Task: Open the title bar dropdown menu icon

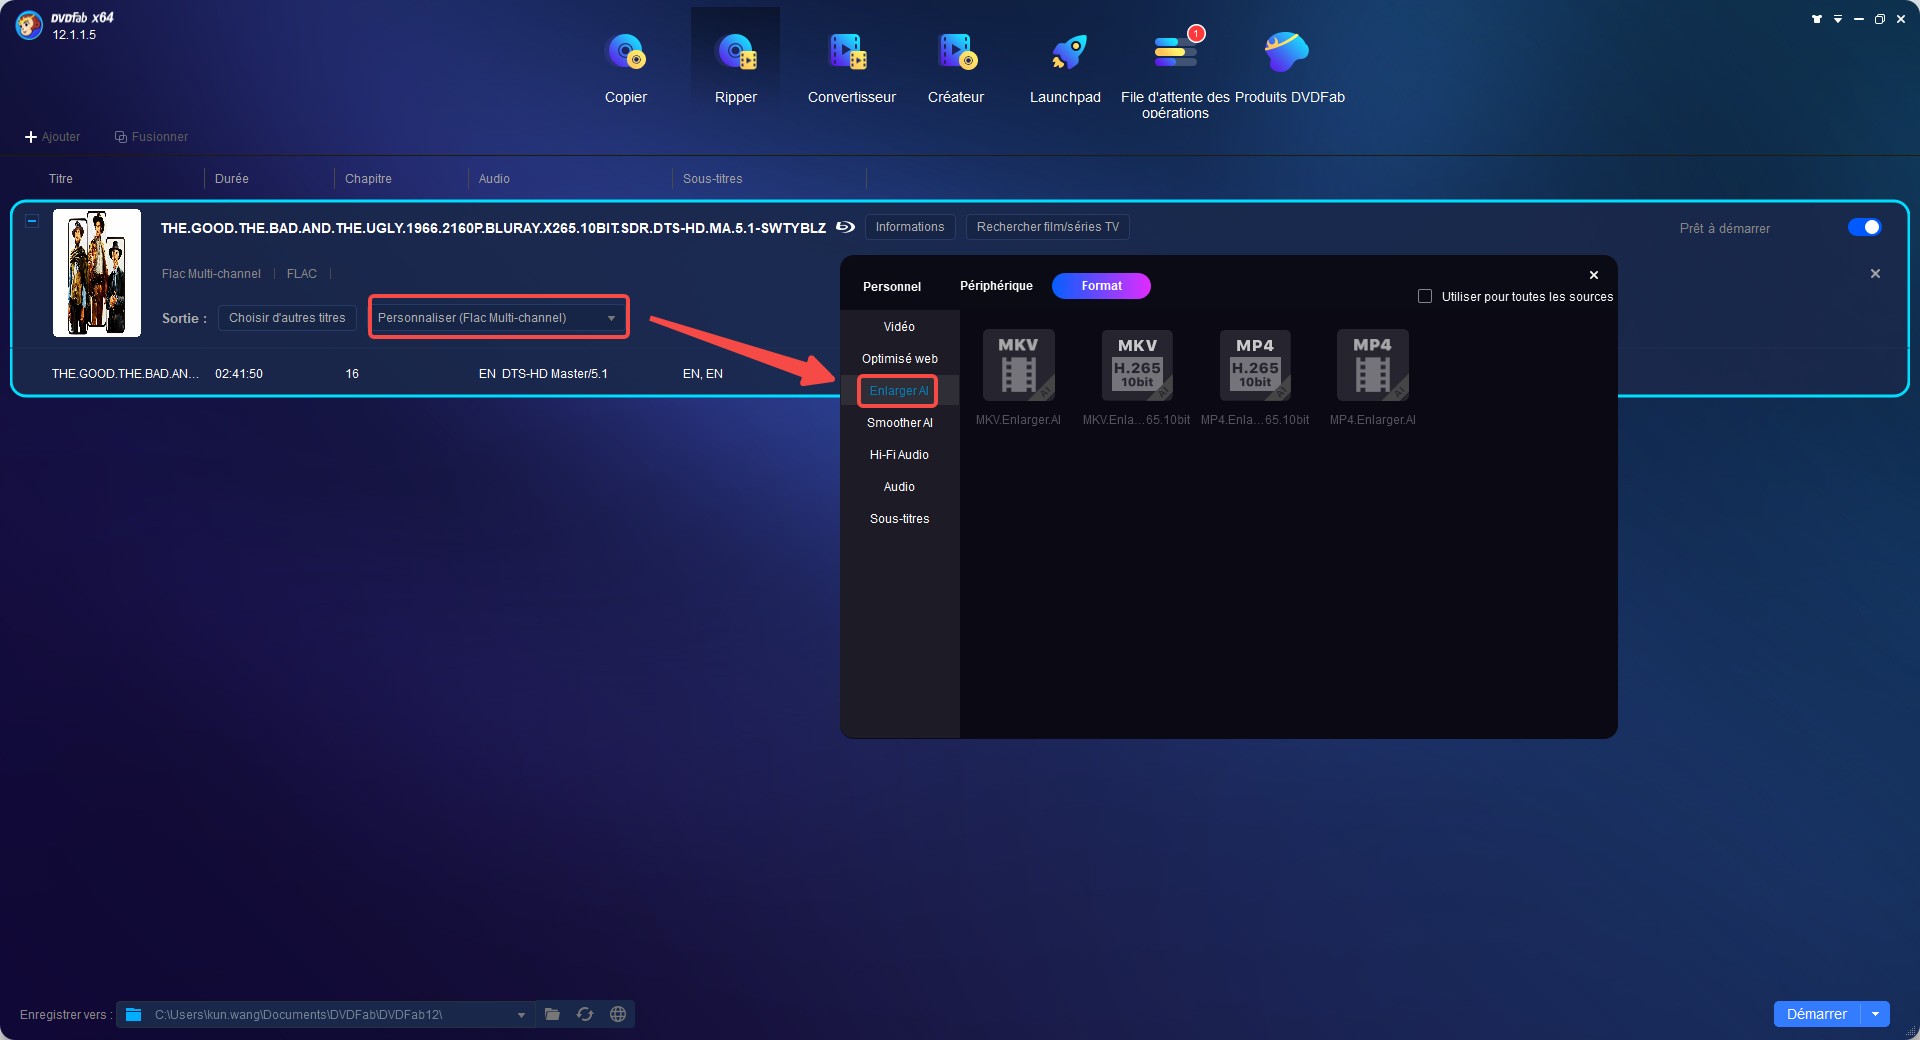Action: coord(1838,19)
